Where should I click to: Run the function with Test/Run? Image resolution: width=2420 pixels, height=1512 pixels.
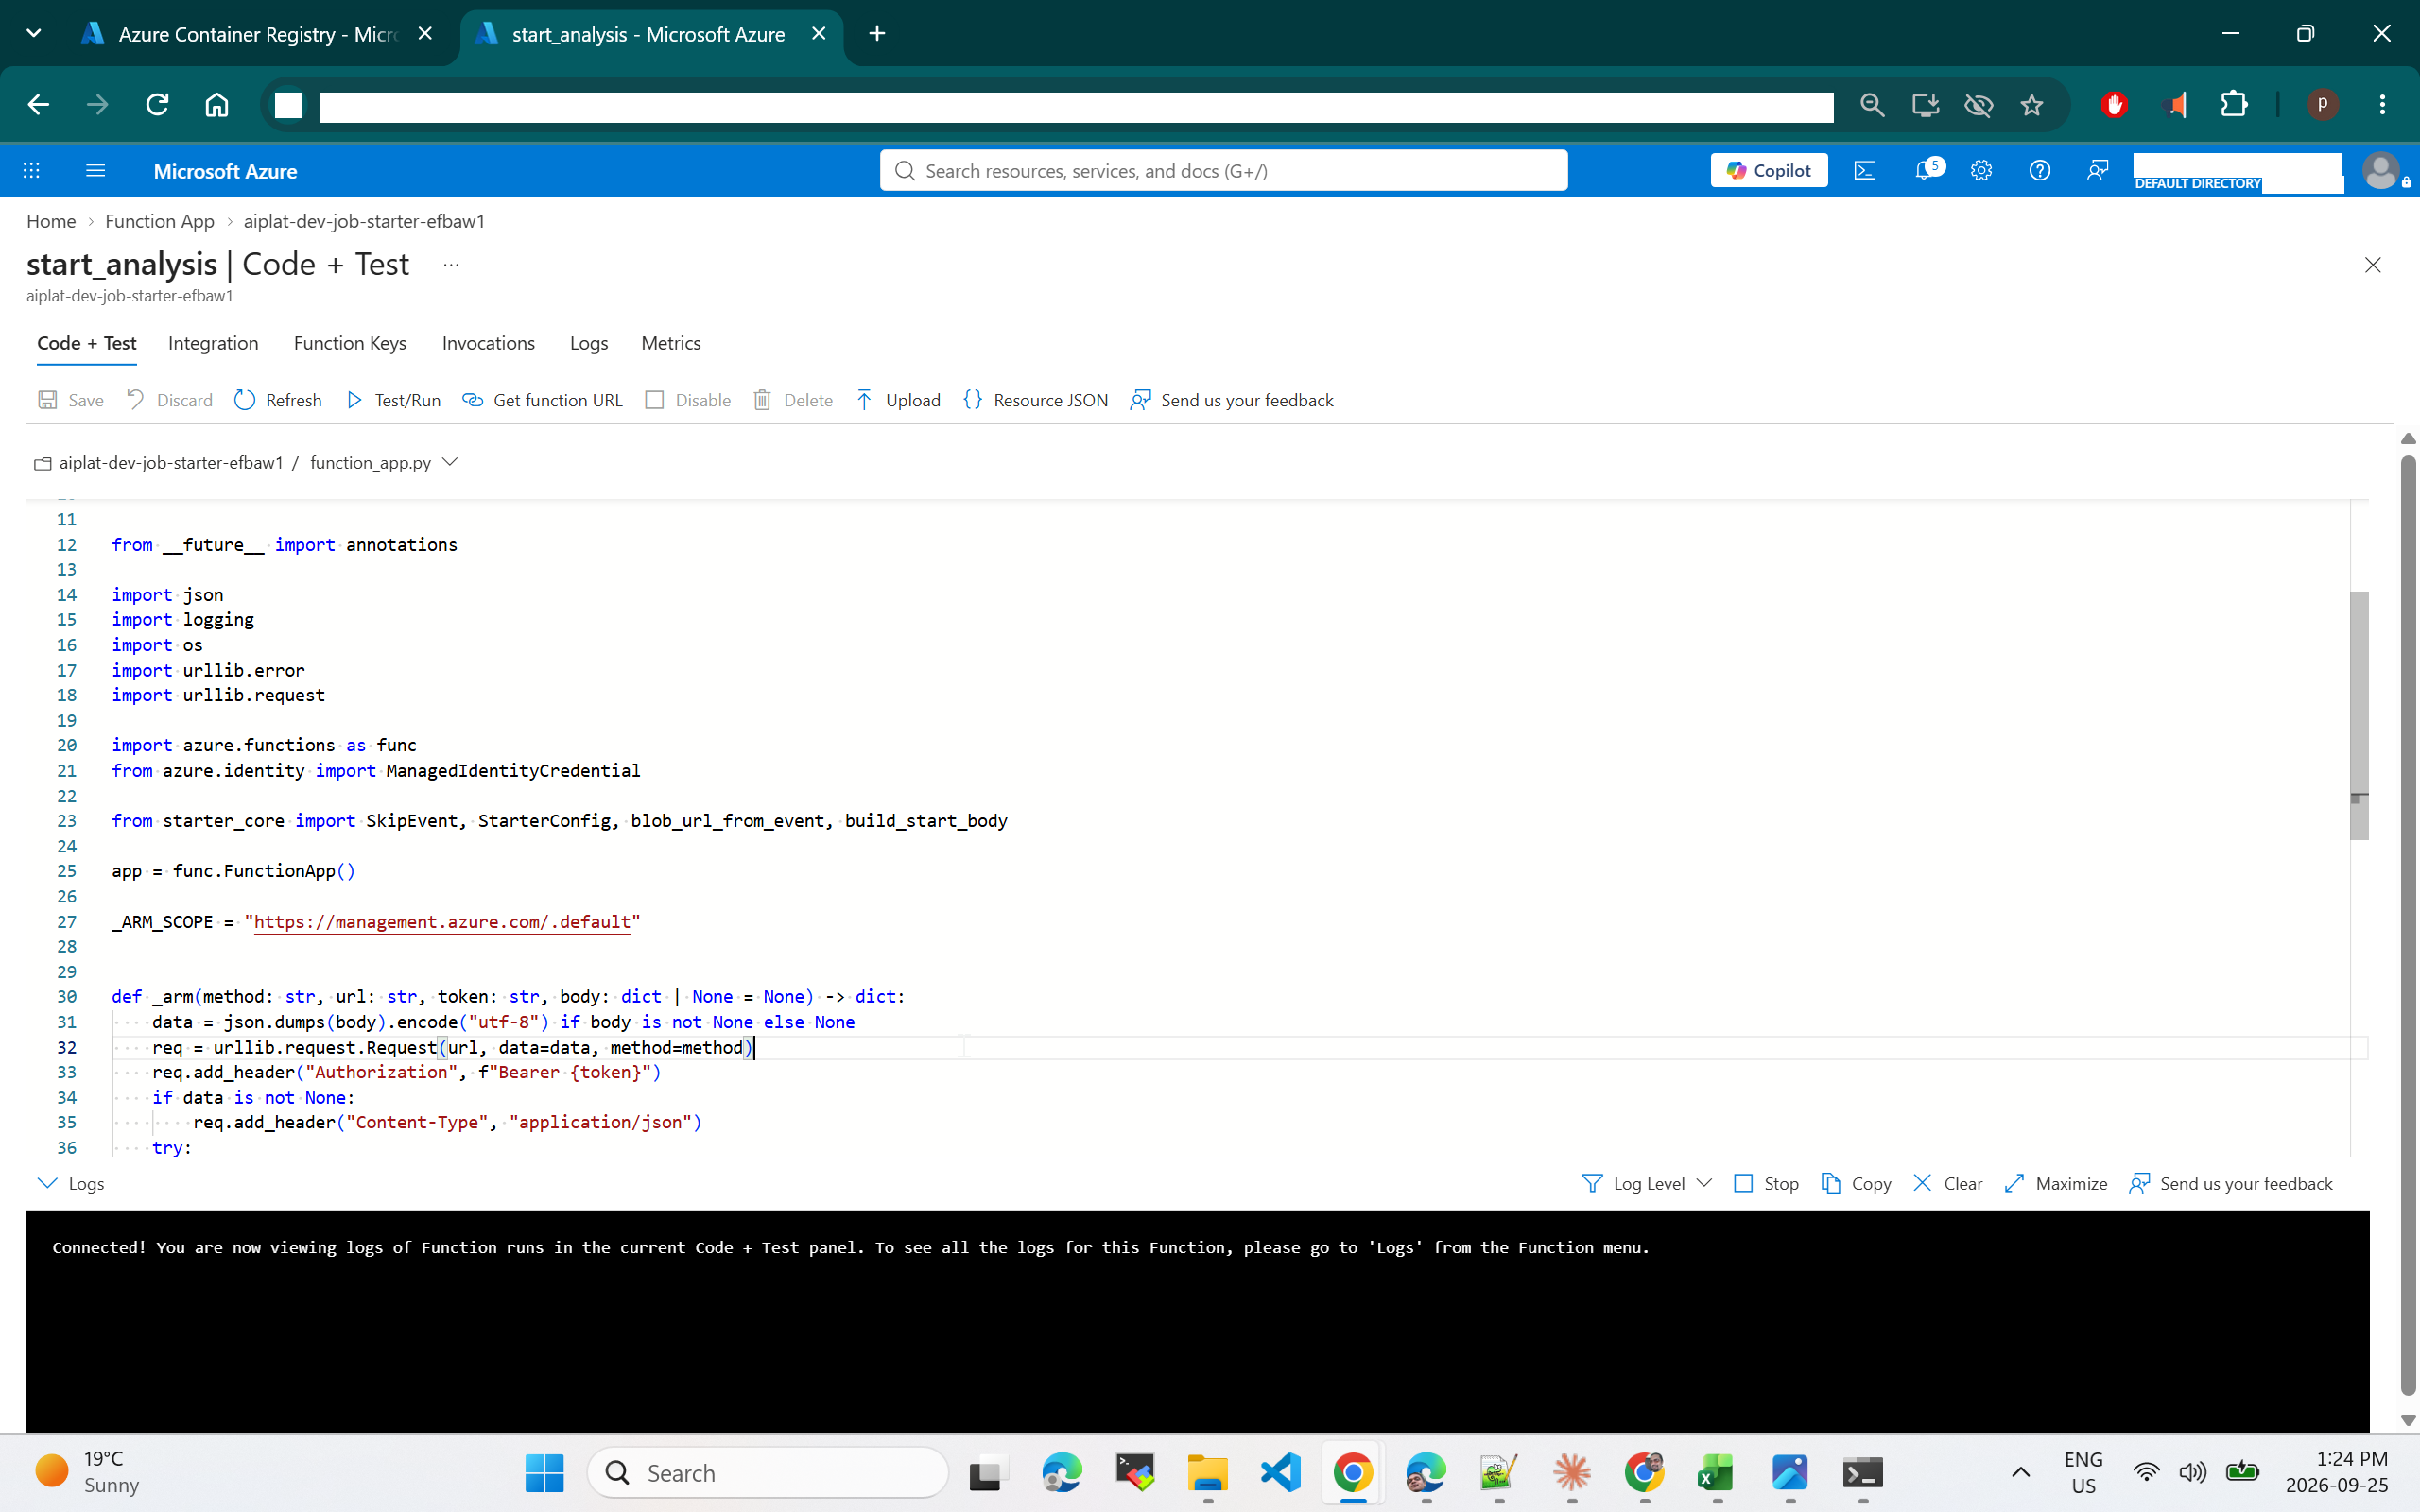coord(393,400)
